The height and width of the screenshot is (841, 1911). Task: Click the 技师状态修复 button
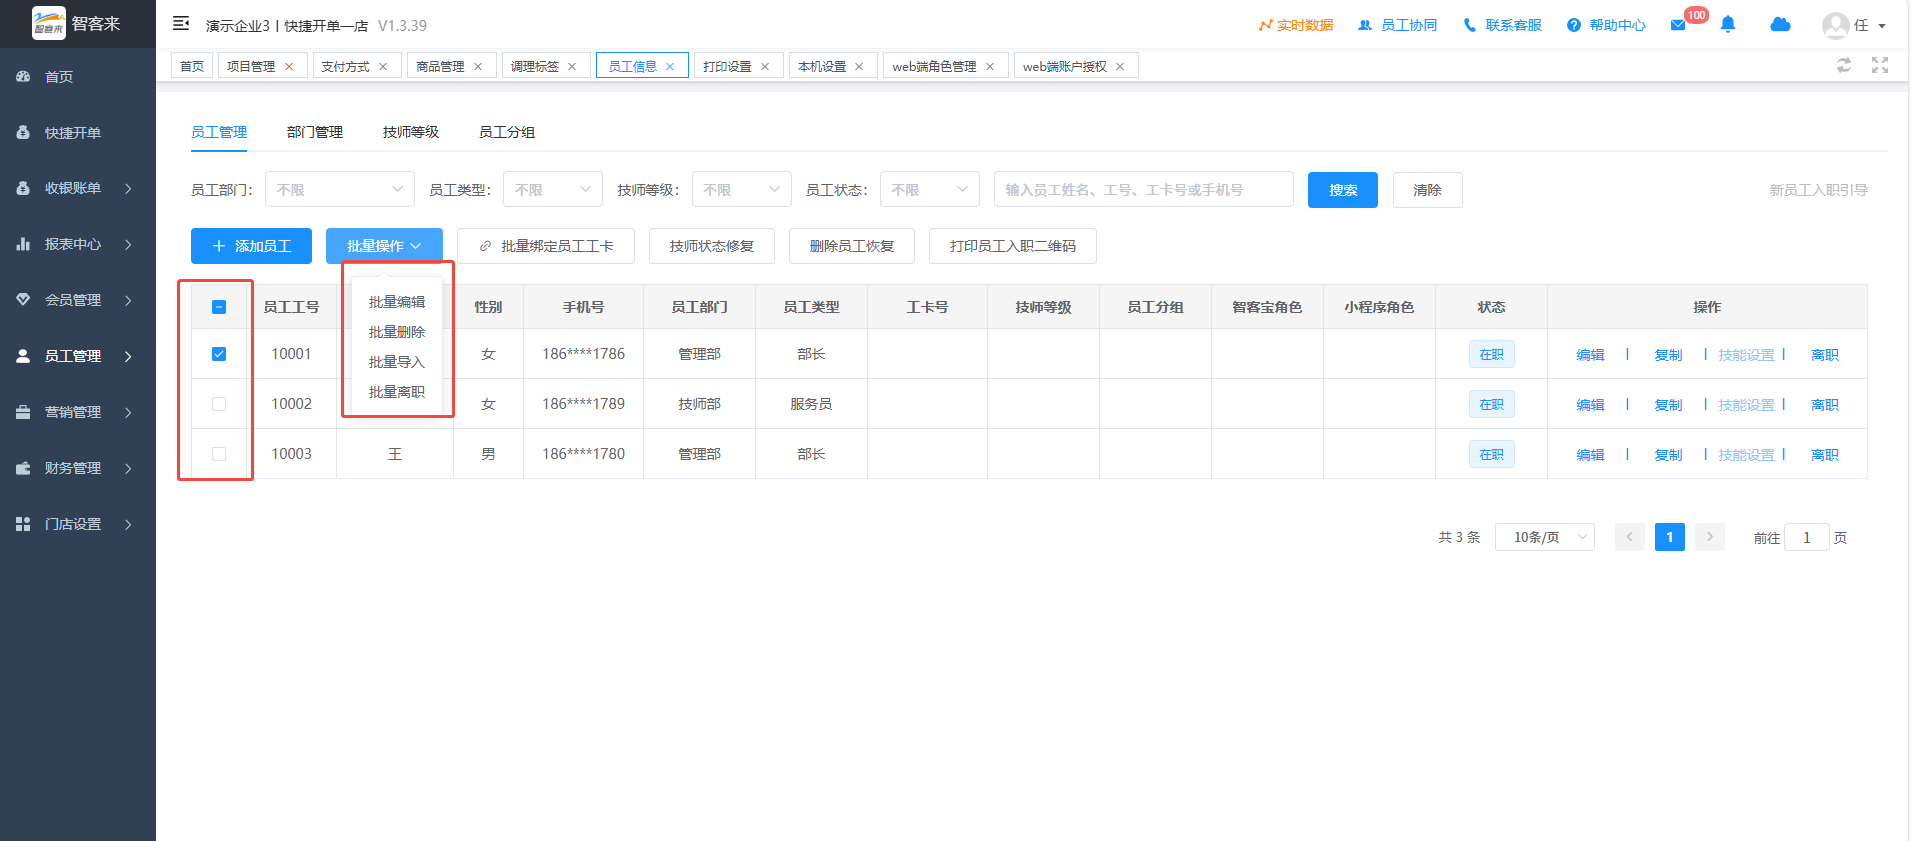[712, 246]
